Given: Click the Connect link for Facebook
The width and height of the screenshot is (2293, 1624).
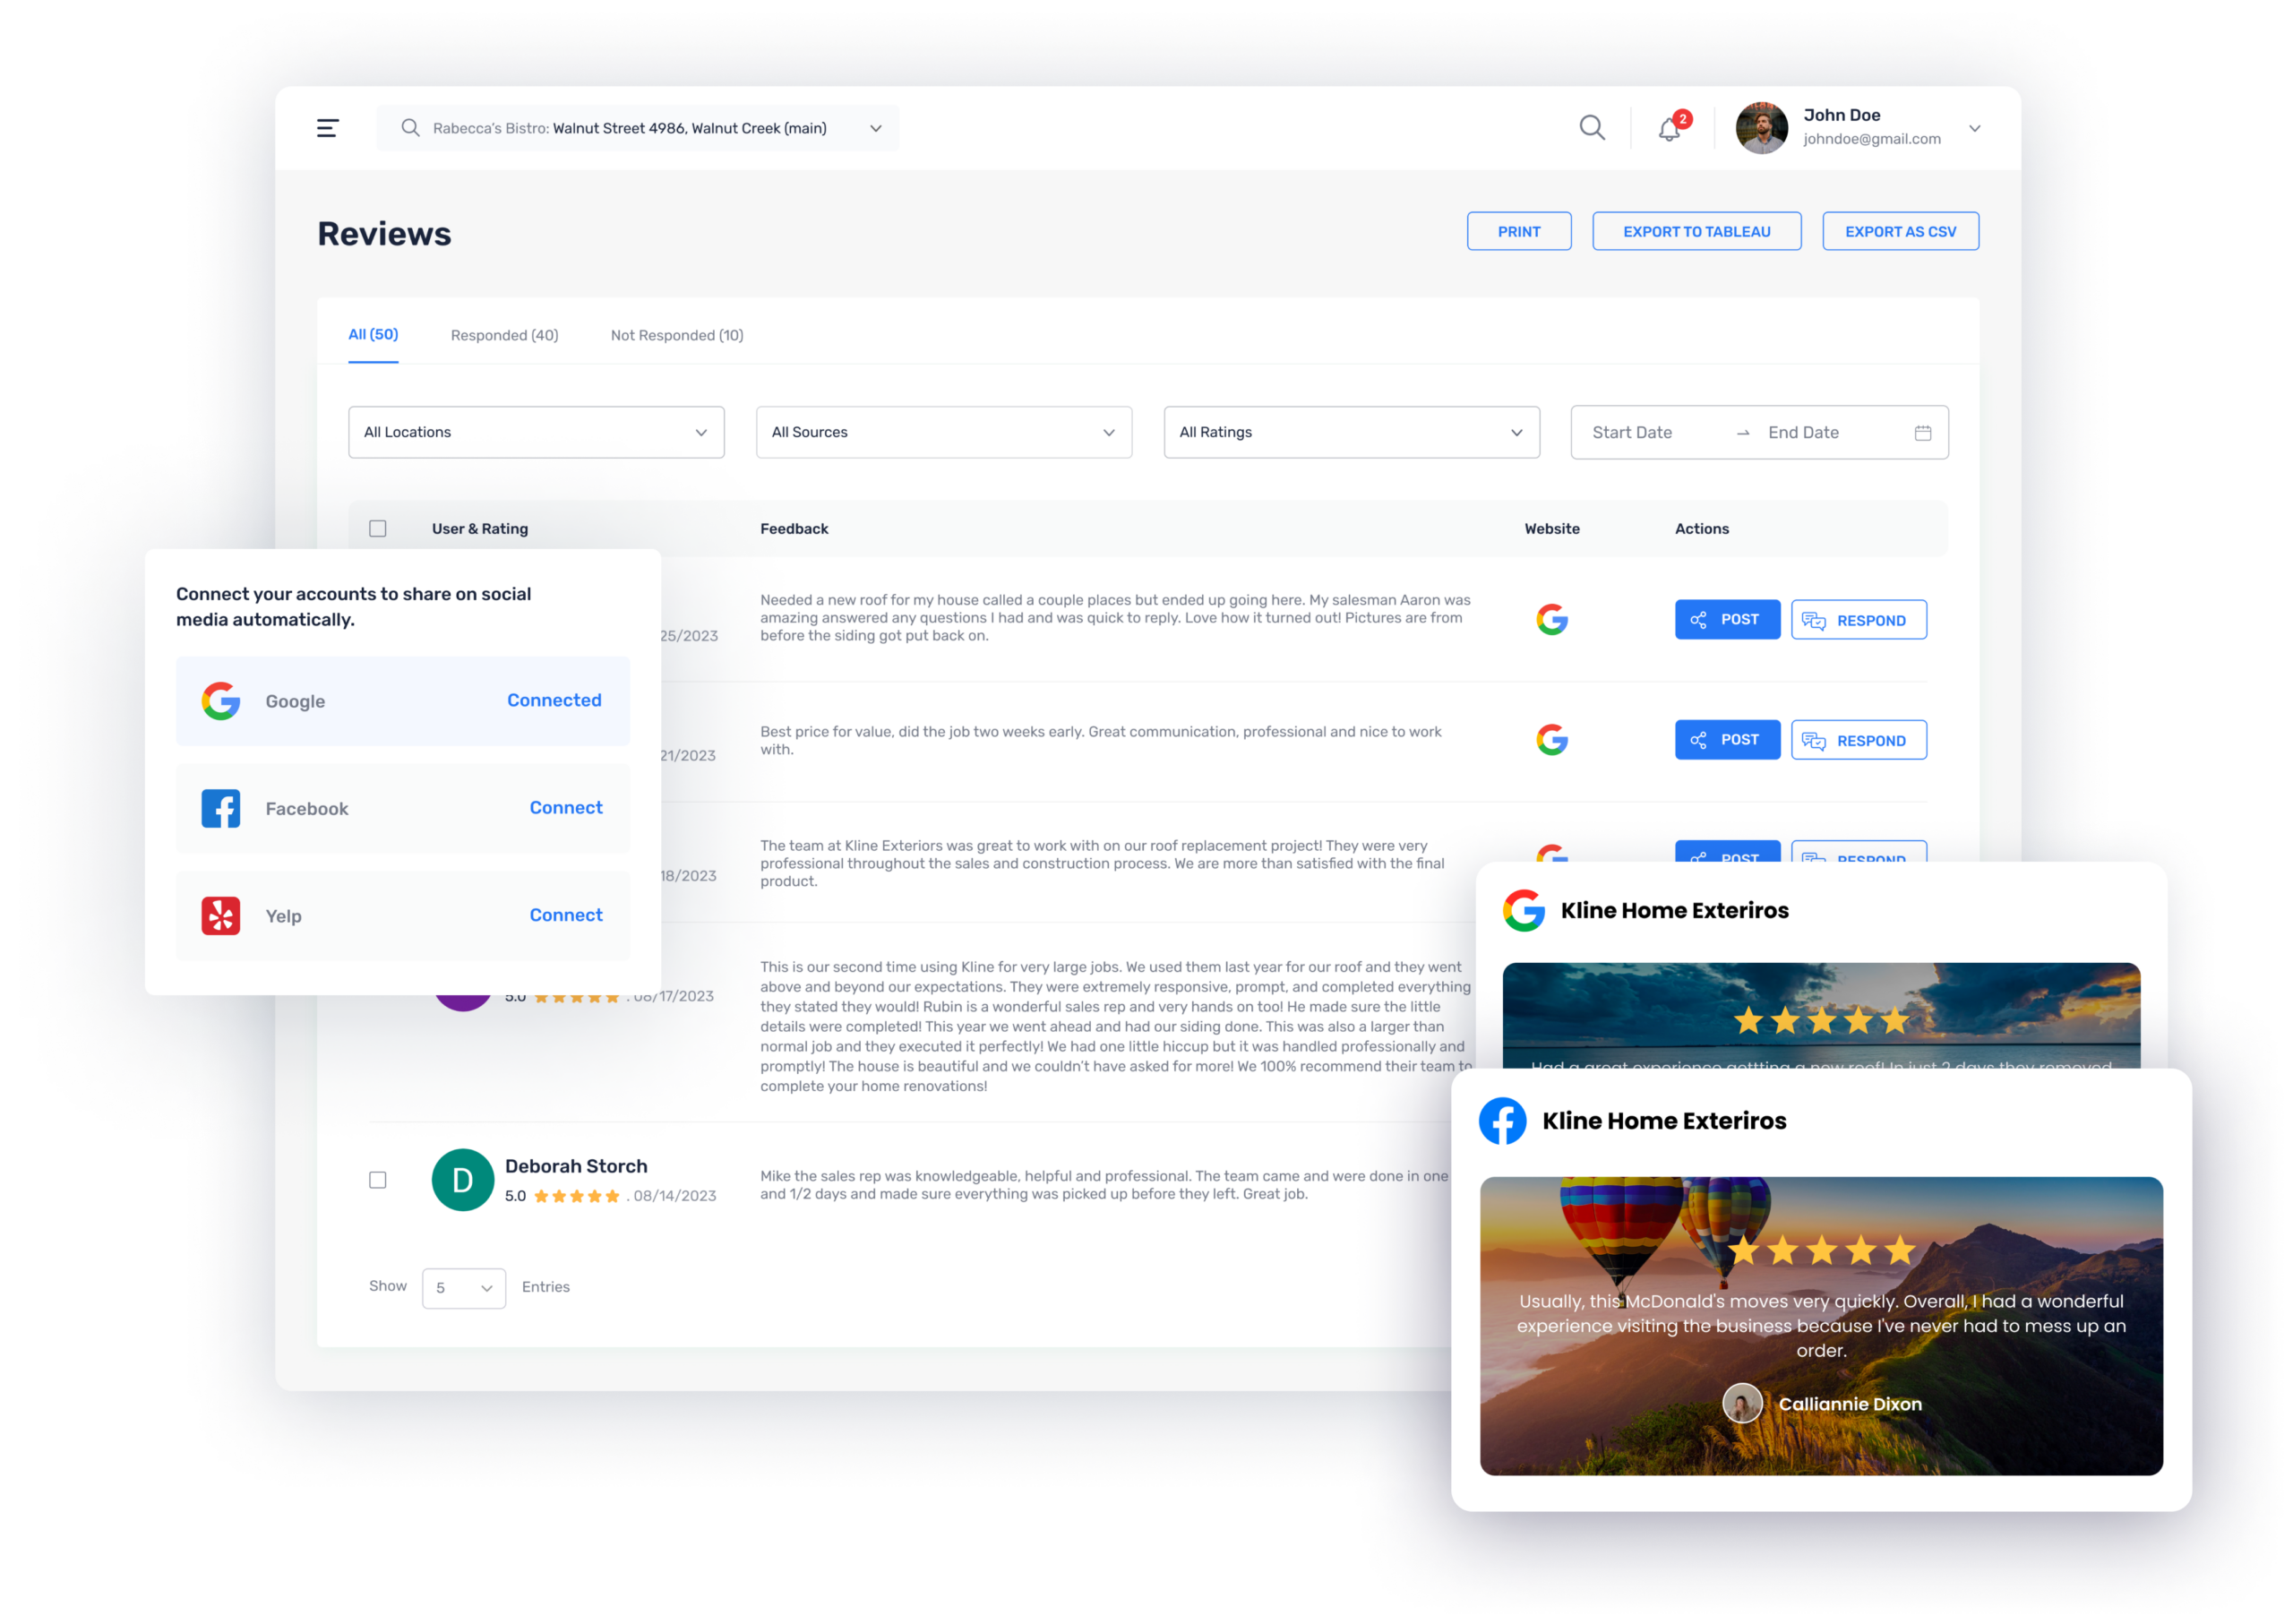Looking at the screenshot, I should [x=566, y=809].
